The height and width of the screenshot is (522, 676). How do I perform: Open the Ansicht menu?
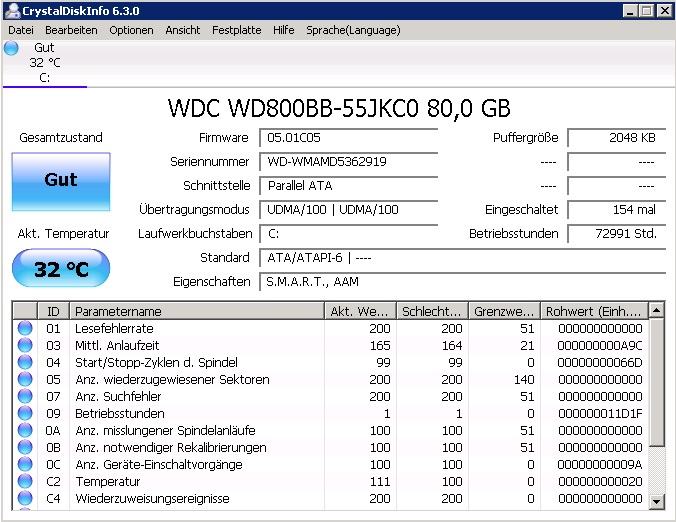click(x=182, y=30)
